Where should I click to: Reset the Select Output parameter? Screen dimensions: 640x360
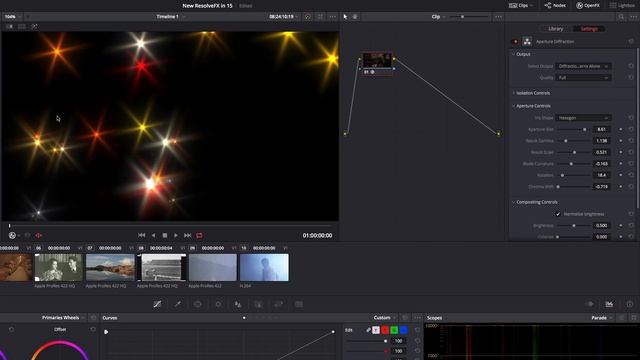point(631,66)
